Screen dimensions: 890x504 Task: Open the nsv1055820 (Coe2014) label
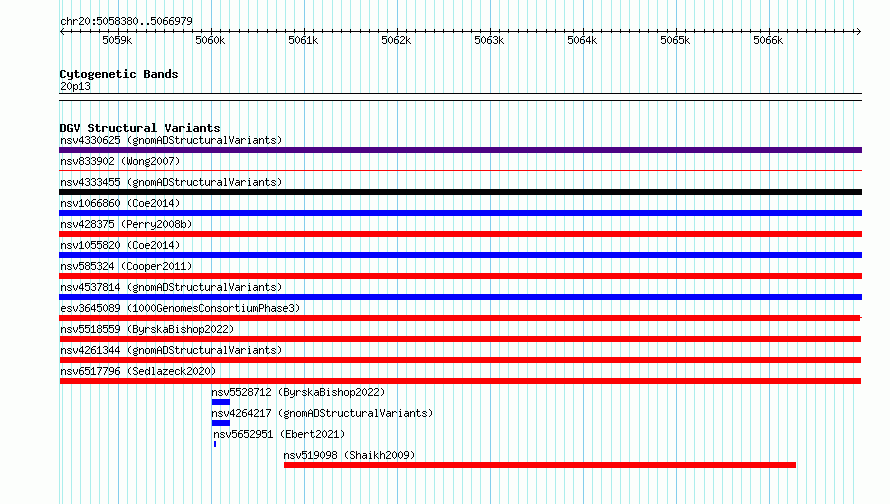120,245
